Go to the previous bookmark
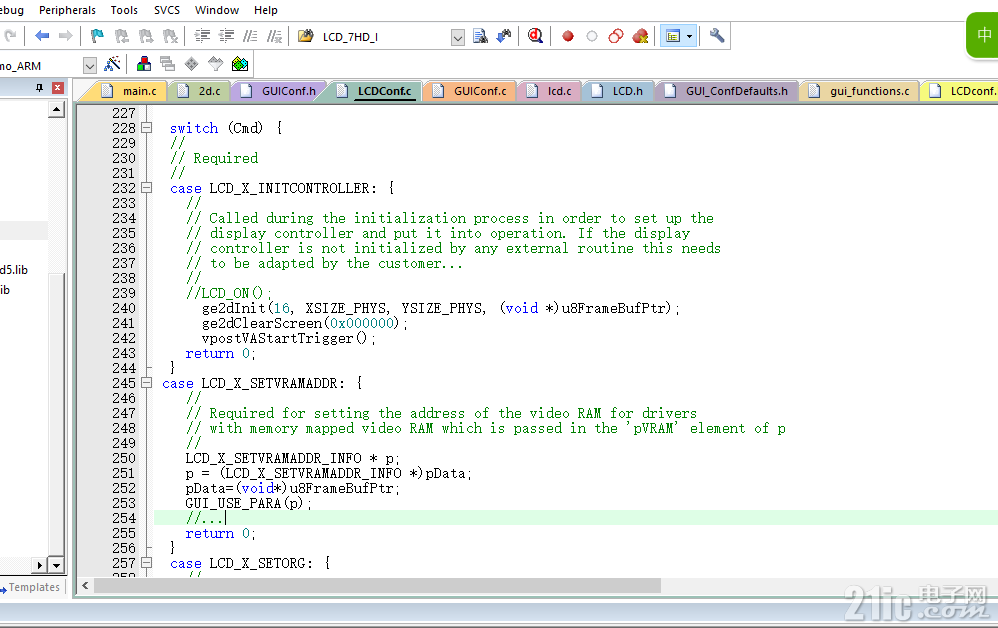 tap(122, 36)
